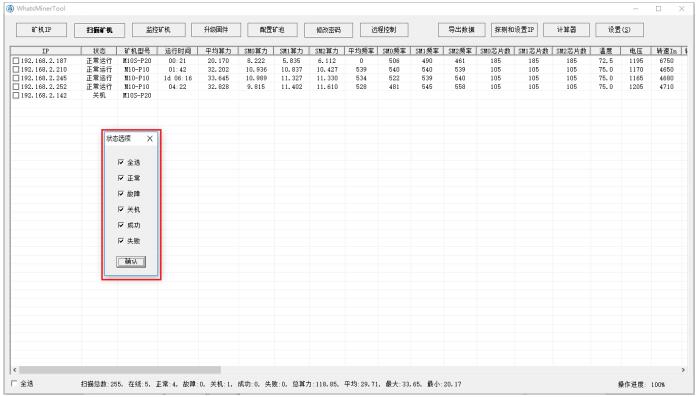
Task: Click voltage cell 1205
Action: point(636,87)
